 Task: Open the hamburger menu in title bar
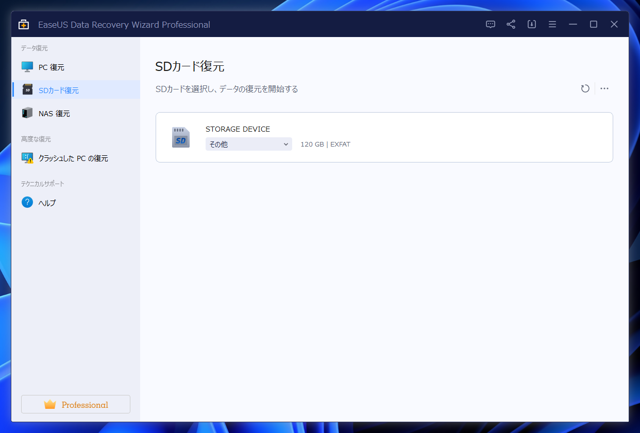click(552, 24)
